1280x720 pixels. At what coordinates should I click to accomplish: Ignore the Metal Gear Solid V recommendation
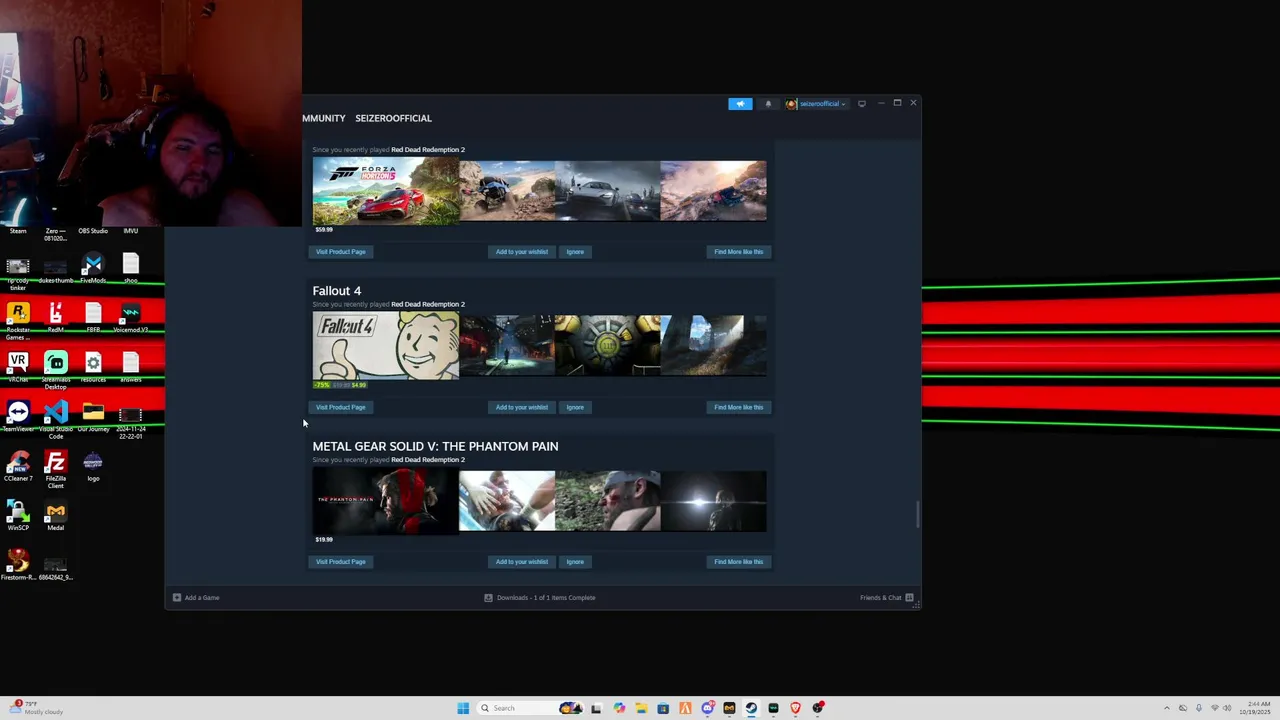click(x=575, y=562)
